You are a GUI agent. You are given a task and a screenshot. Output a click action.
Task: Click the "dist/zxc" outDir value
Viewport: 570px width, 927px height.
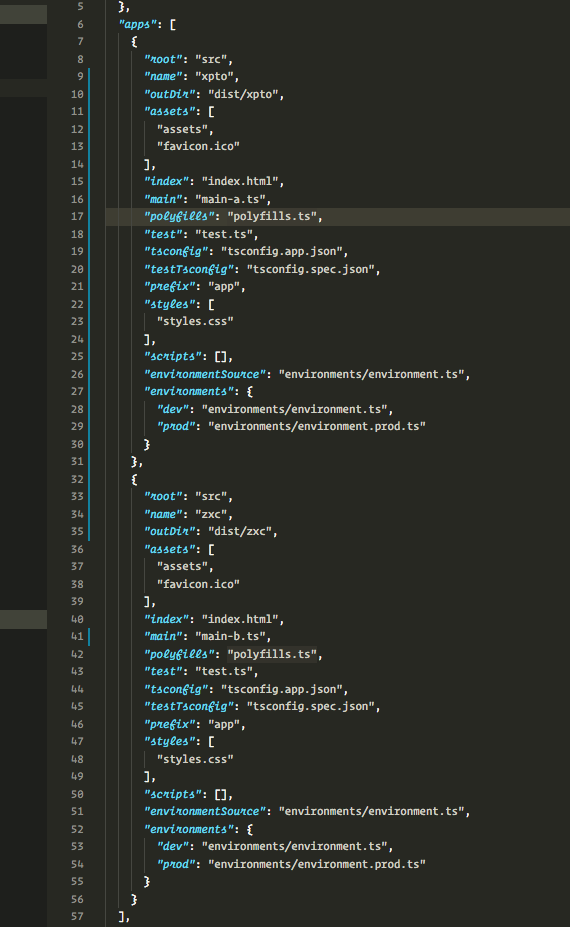click(240, 531)
